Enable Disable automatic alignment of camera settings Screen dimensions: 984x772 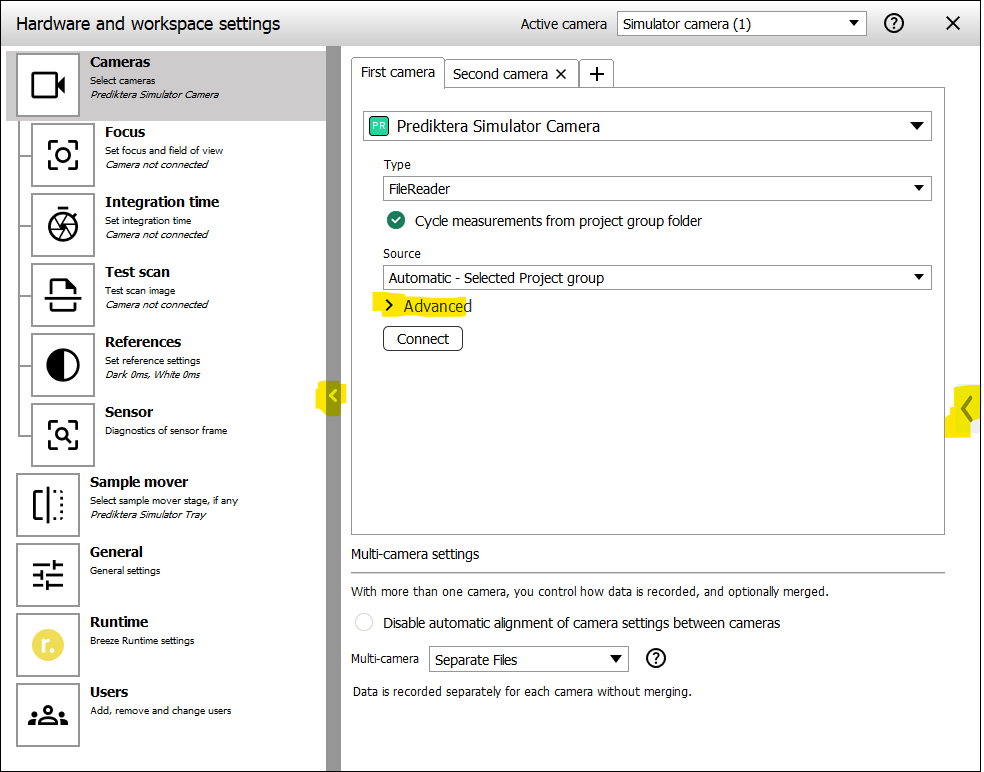[365, 623]
